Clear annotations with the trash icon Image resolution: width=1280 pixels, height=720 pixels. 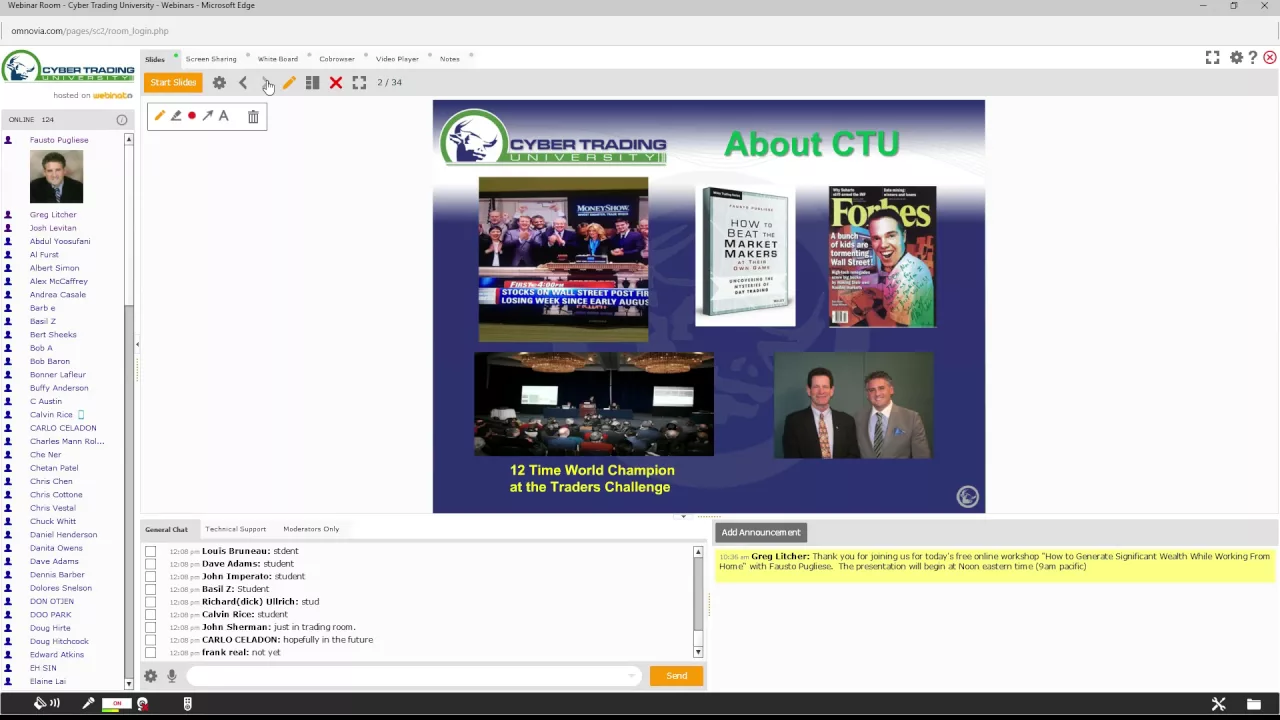point(253,117)
